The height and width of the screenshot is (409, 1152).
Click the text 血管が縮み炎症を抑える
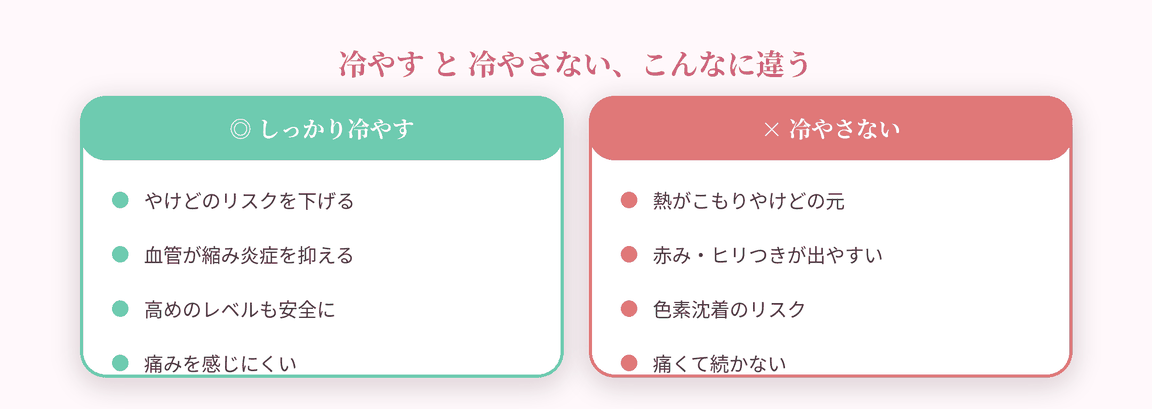point(249,255)
